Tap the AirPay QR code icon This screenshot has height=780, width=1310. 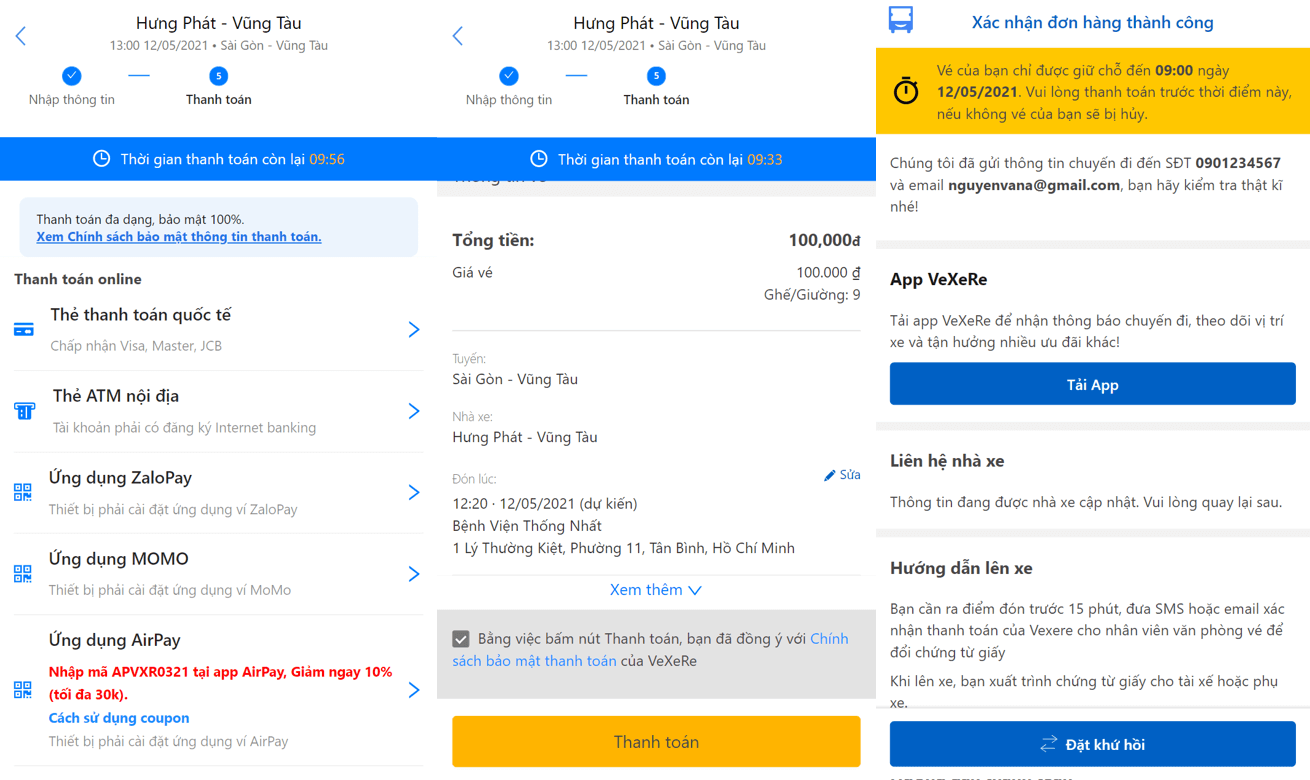pos(23,690)
